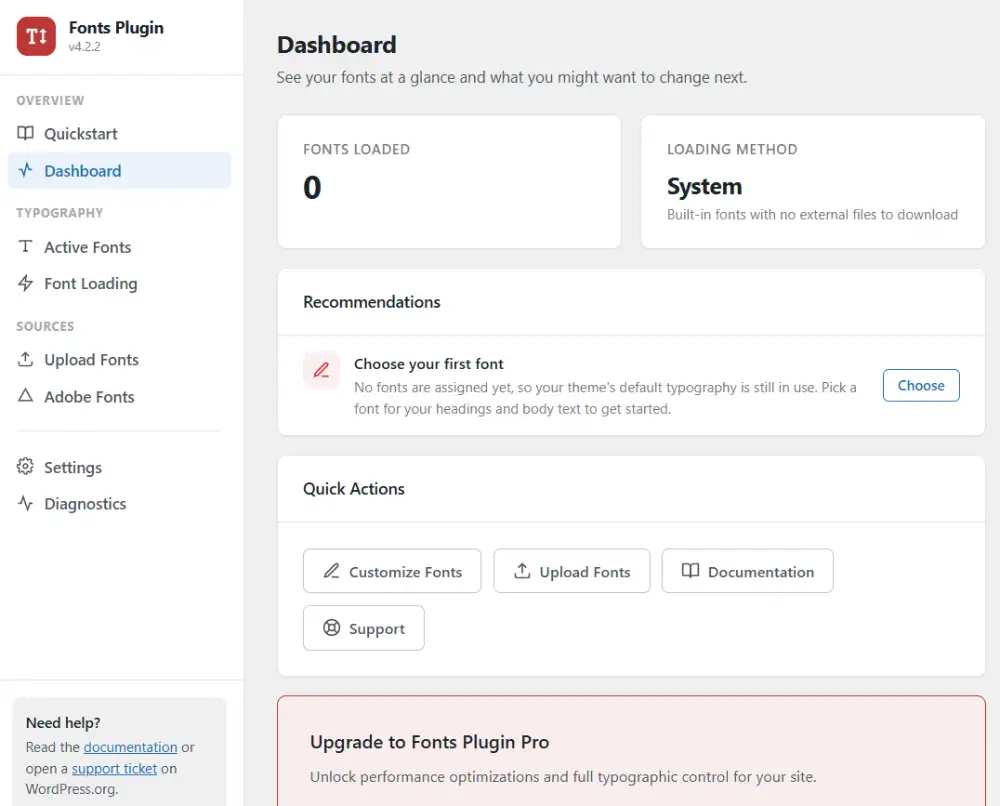Open Upload Fonts from the Sources section
This screenshot has height=806, width=1000.
click(119, 360)
